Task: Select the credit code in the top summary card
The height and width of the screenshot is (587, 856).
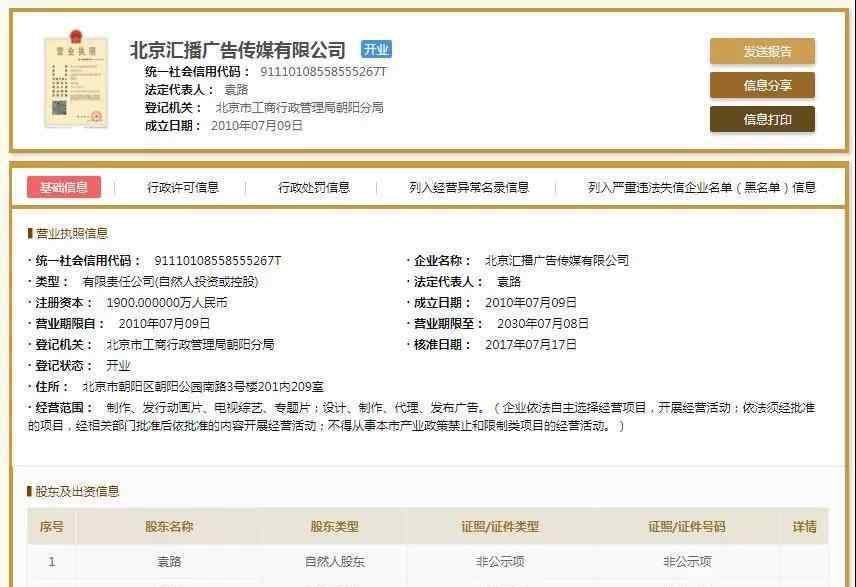Action: point(323,72)
